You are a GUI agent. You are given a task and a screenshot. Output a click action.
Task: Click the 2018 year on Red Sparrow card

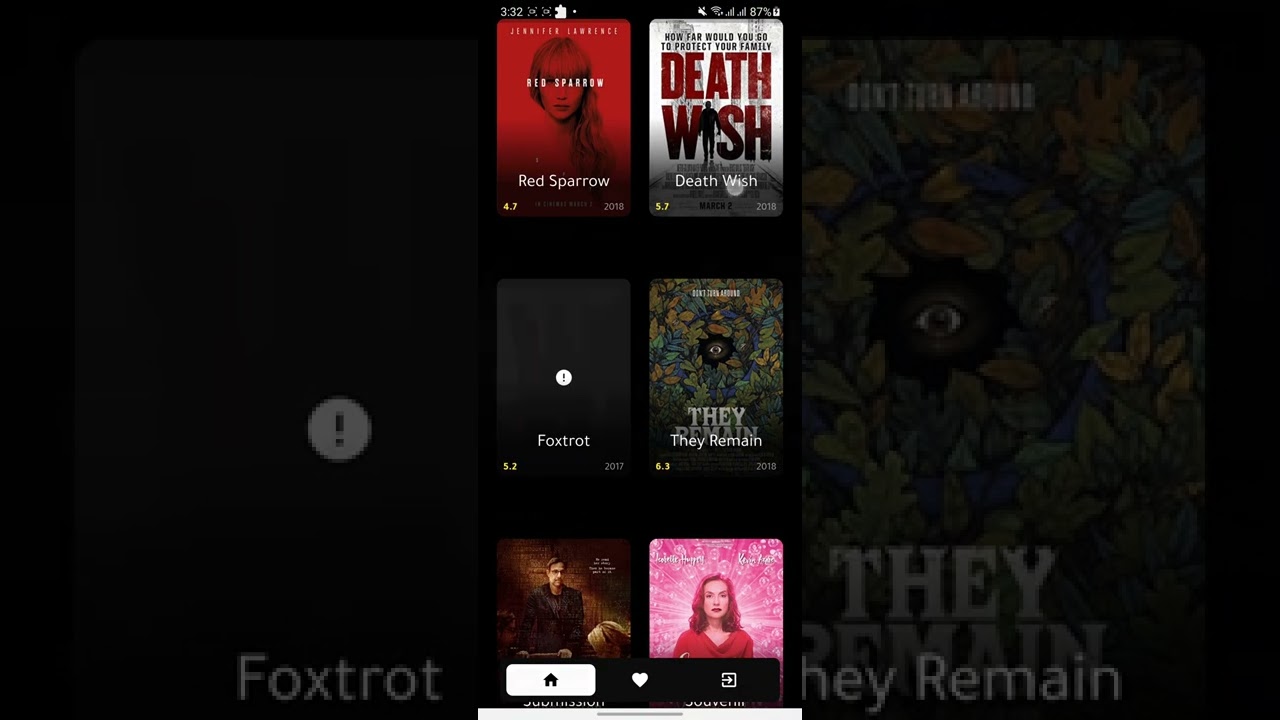[x=614, y=207]
